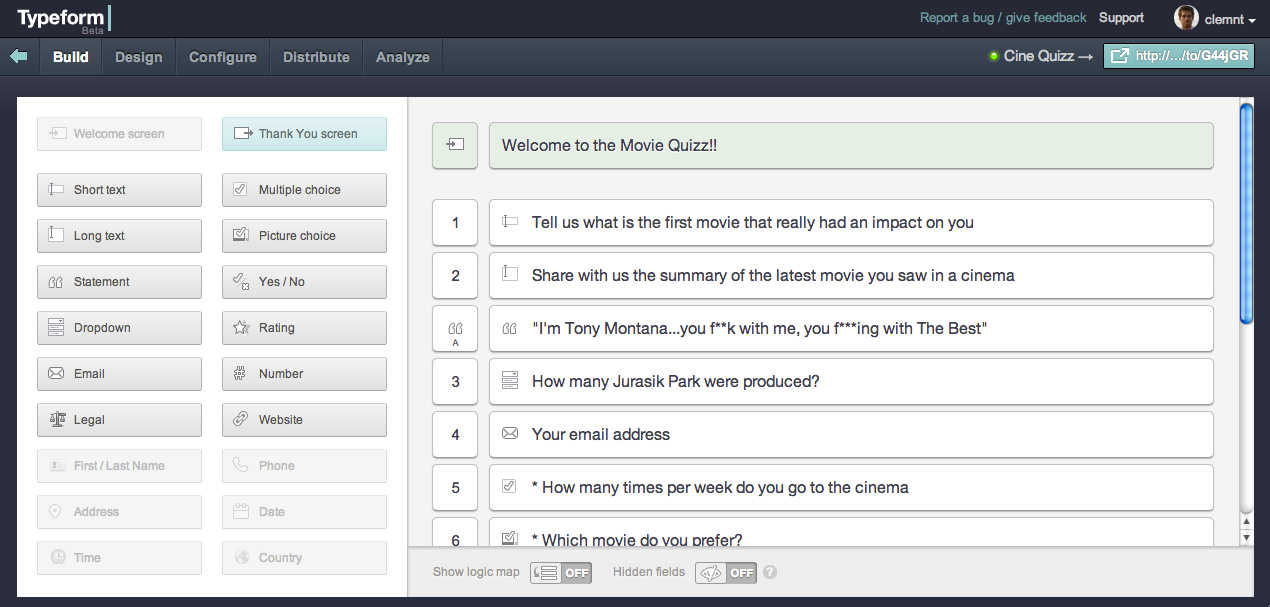Click the back arrow beside Build

coord(18,56)
